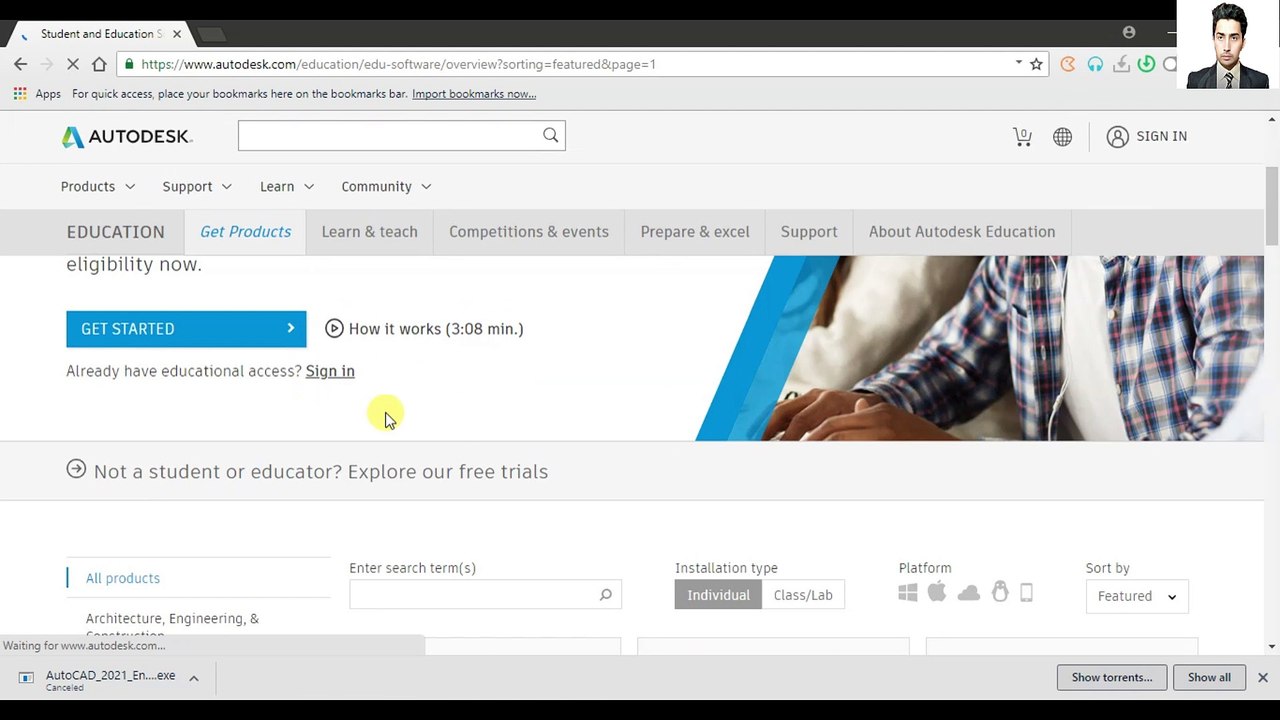Click the gray download tray extension icon
The height and width of the screenshot is (720, 1280).
1121,64
